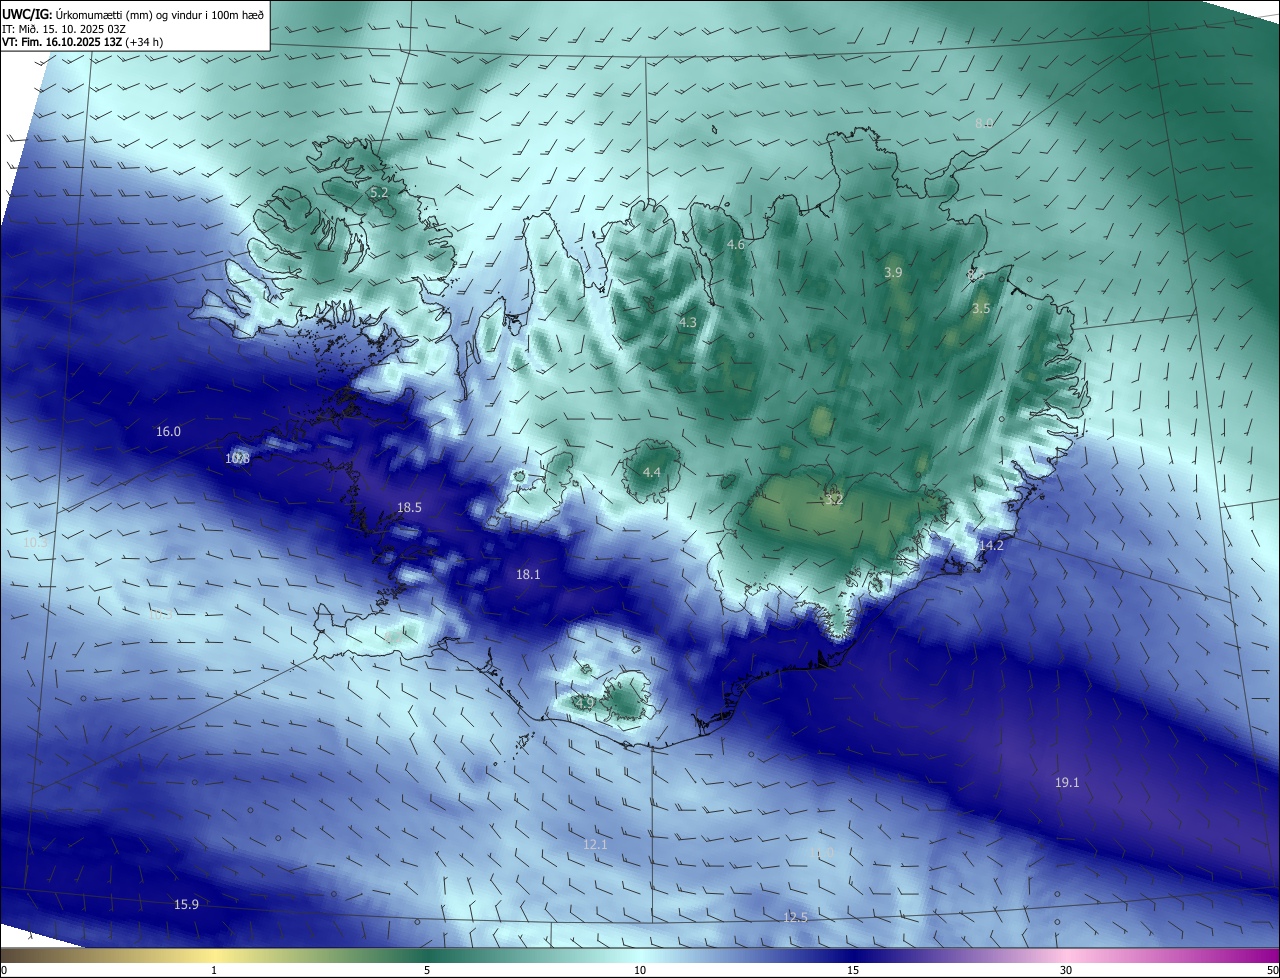Click the 4.6 value label in north Iceland
This screenshot has height=978, width=1280.
point(736,245)
